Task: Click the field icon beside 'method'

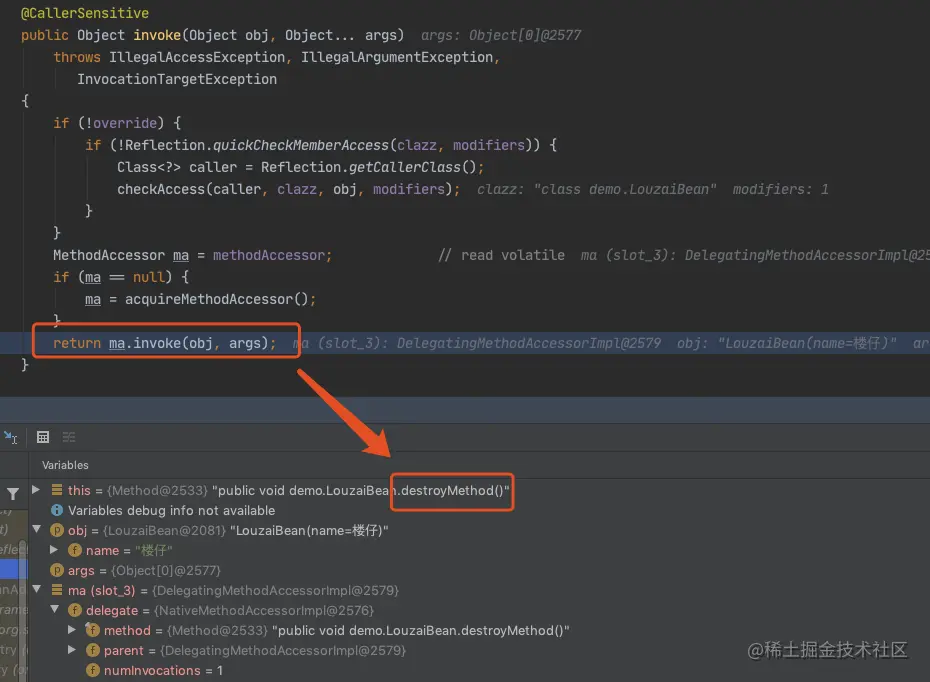Action: click(93, 630)
